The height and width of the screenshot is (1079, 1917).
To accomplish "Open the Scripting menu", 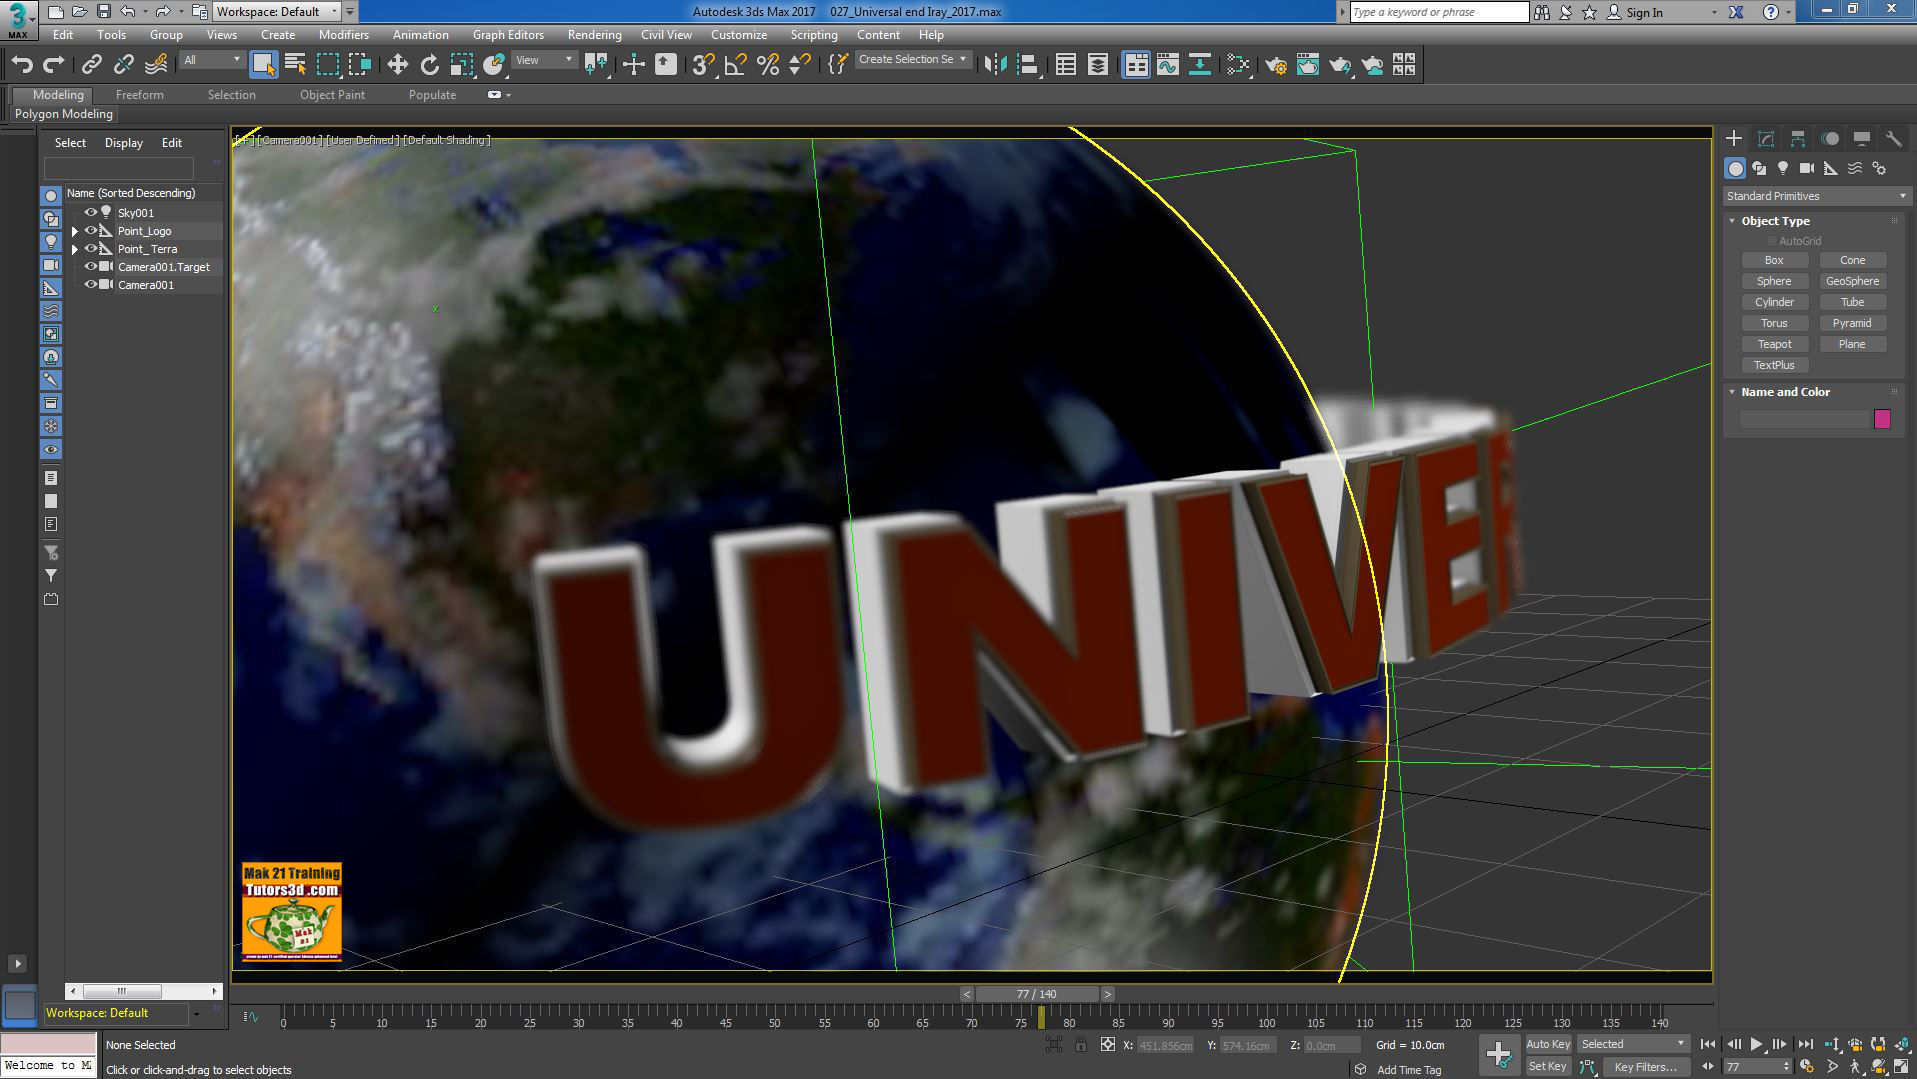I will (814, 35).
